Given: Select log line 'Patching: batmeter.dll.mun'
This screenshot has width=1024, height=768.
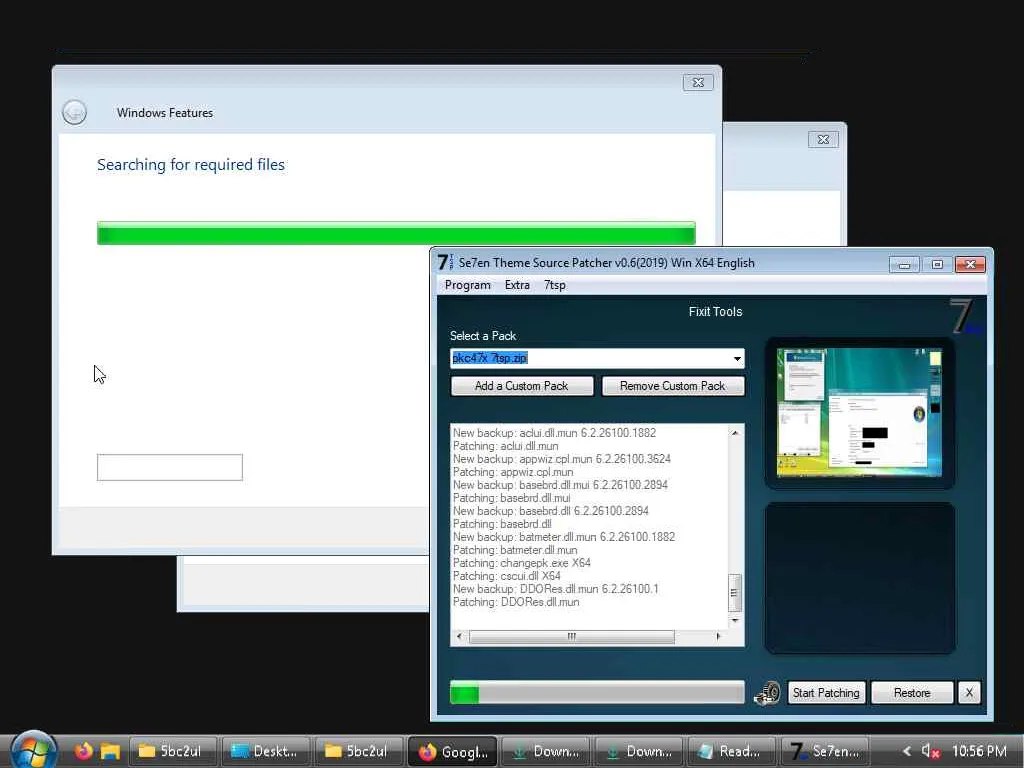Looking at the screenshot, I should (515, 550).
